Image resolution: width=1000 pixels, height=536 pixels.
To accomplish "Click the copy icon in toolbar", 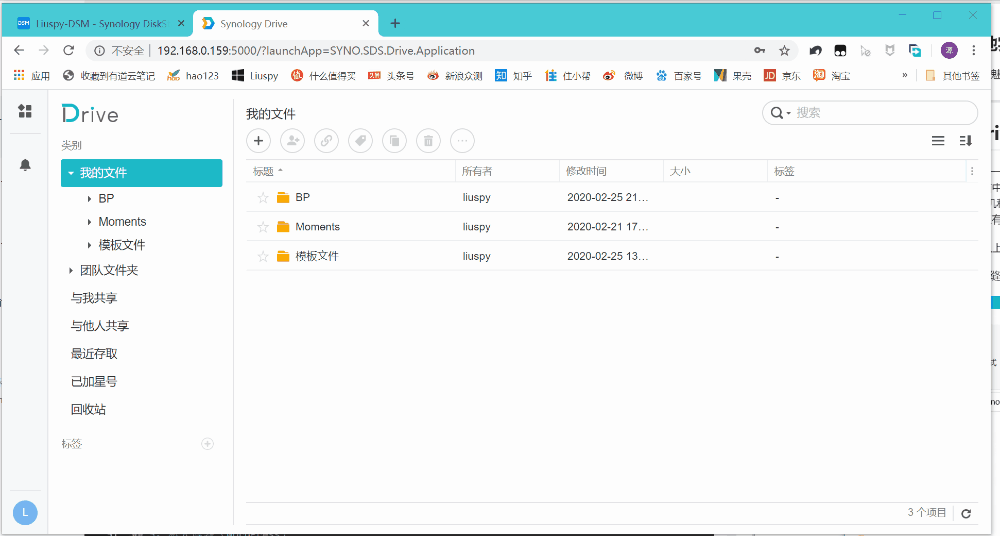I will pyautogui.click(x=394, y=141).
